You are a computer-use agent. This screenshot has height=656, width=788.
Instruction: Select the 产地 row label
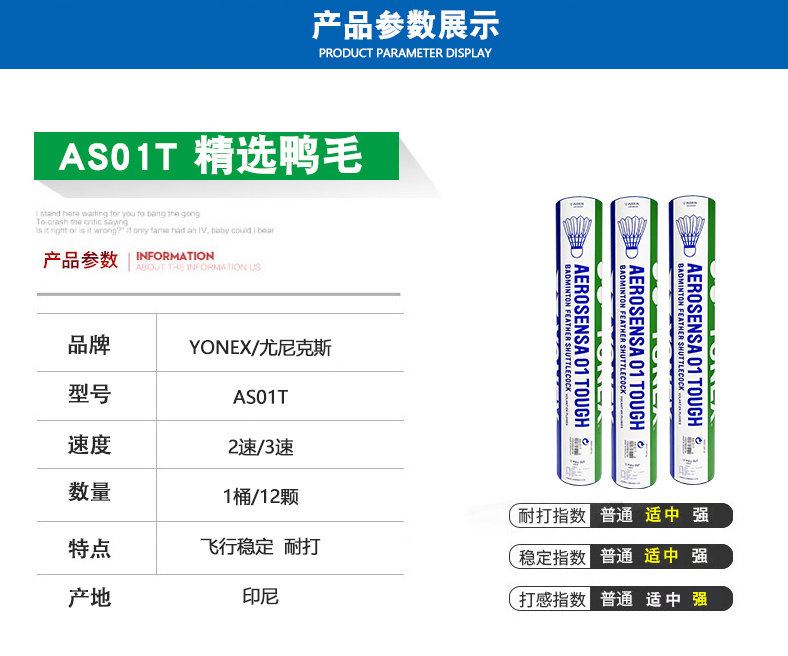pyautogui.click(x=89, y=597)
